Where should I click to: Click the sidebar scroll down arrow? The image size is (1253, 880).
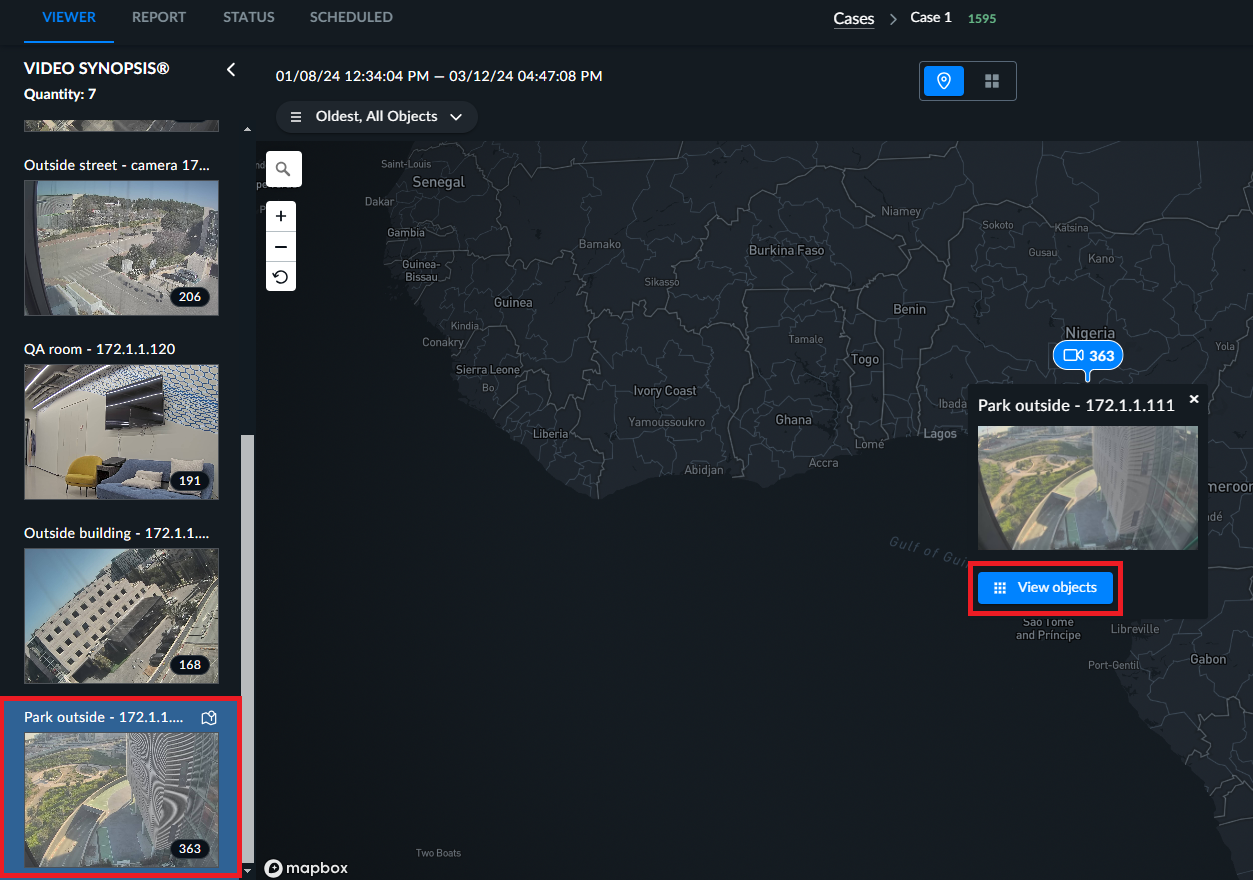click(x=248, y=872)
